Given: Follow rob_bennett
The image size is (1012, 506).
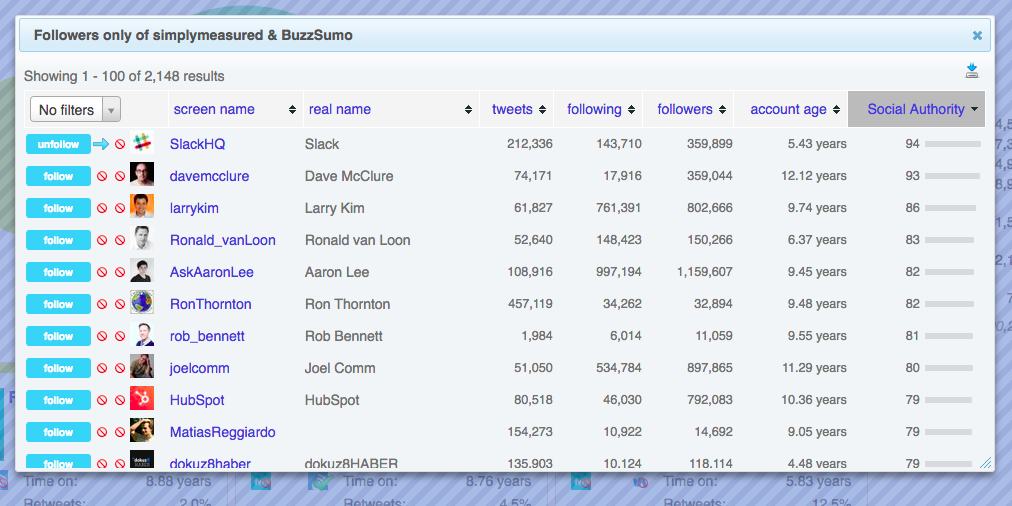Looking at the screenshot, I should (x=58, y=336).
